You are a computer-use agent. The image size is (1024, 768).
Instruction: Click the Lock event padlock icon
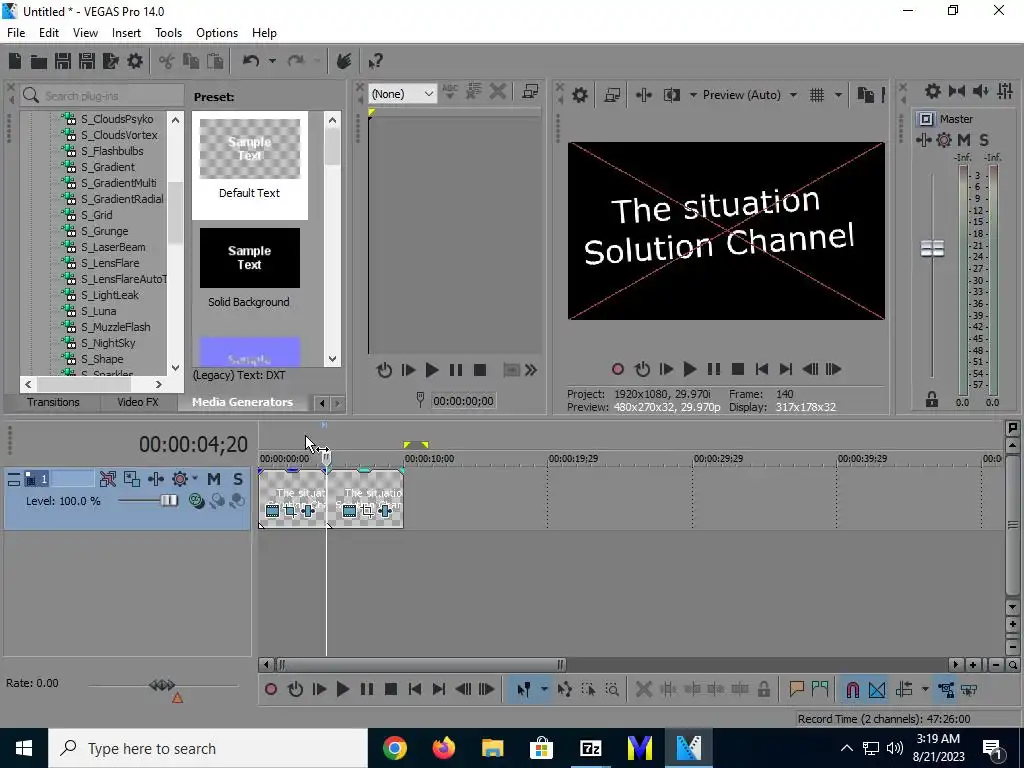click(763, 690)
